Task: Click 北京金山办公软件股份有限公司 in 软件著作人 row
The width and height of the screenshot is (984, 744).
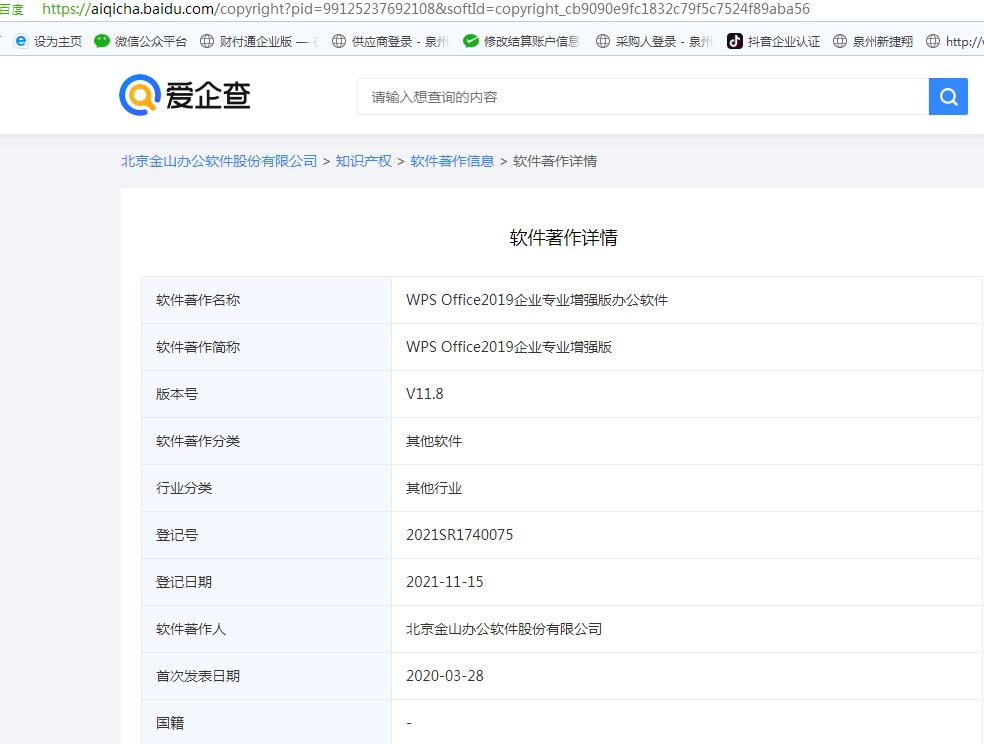Action: (504, 629)
